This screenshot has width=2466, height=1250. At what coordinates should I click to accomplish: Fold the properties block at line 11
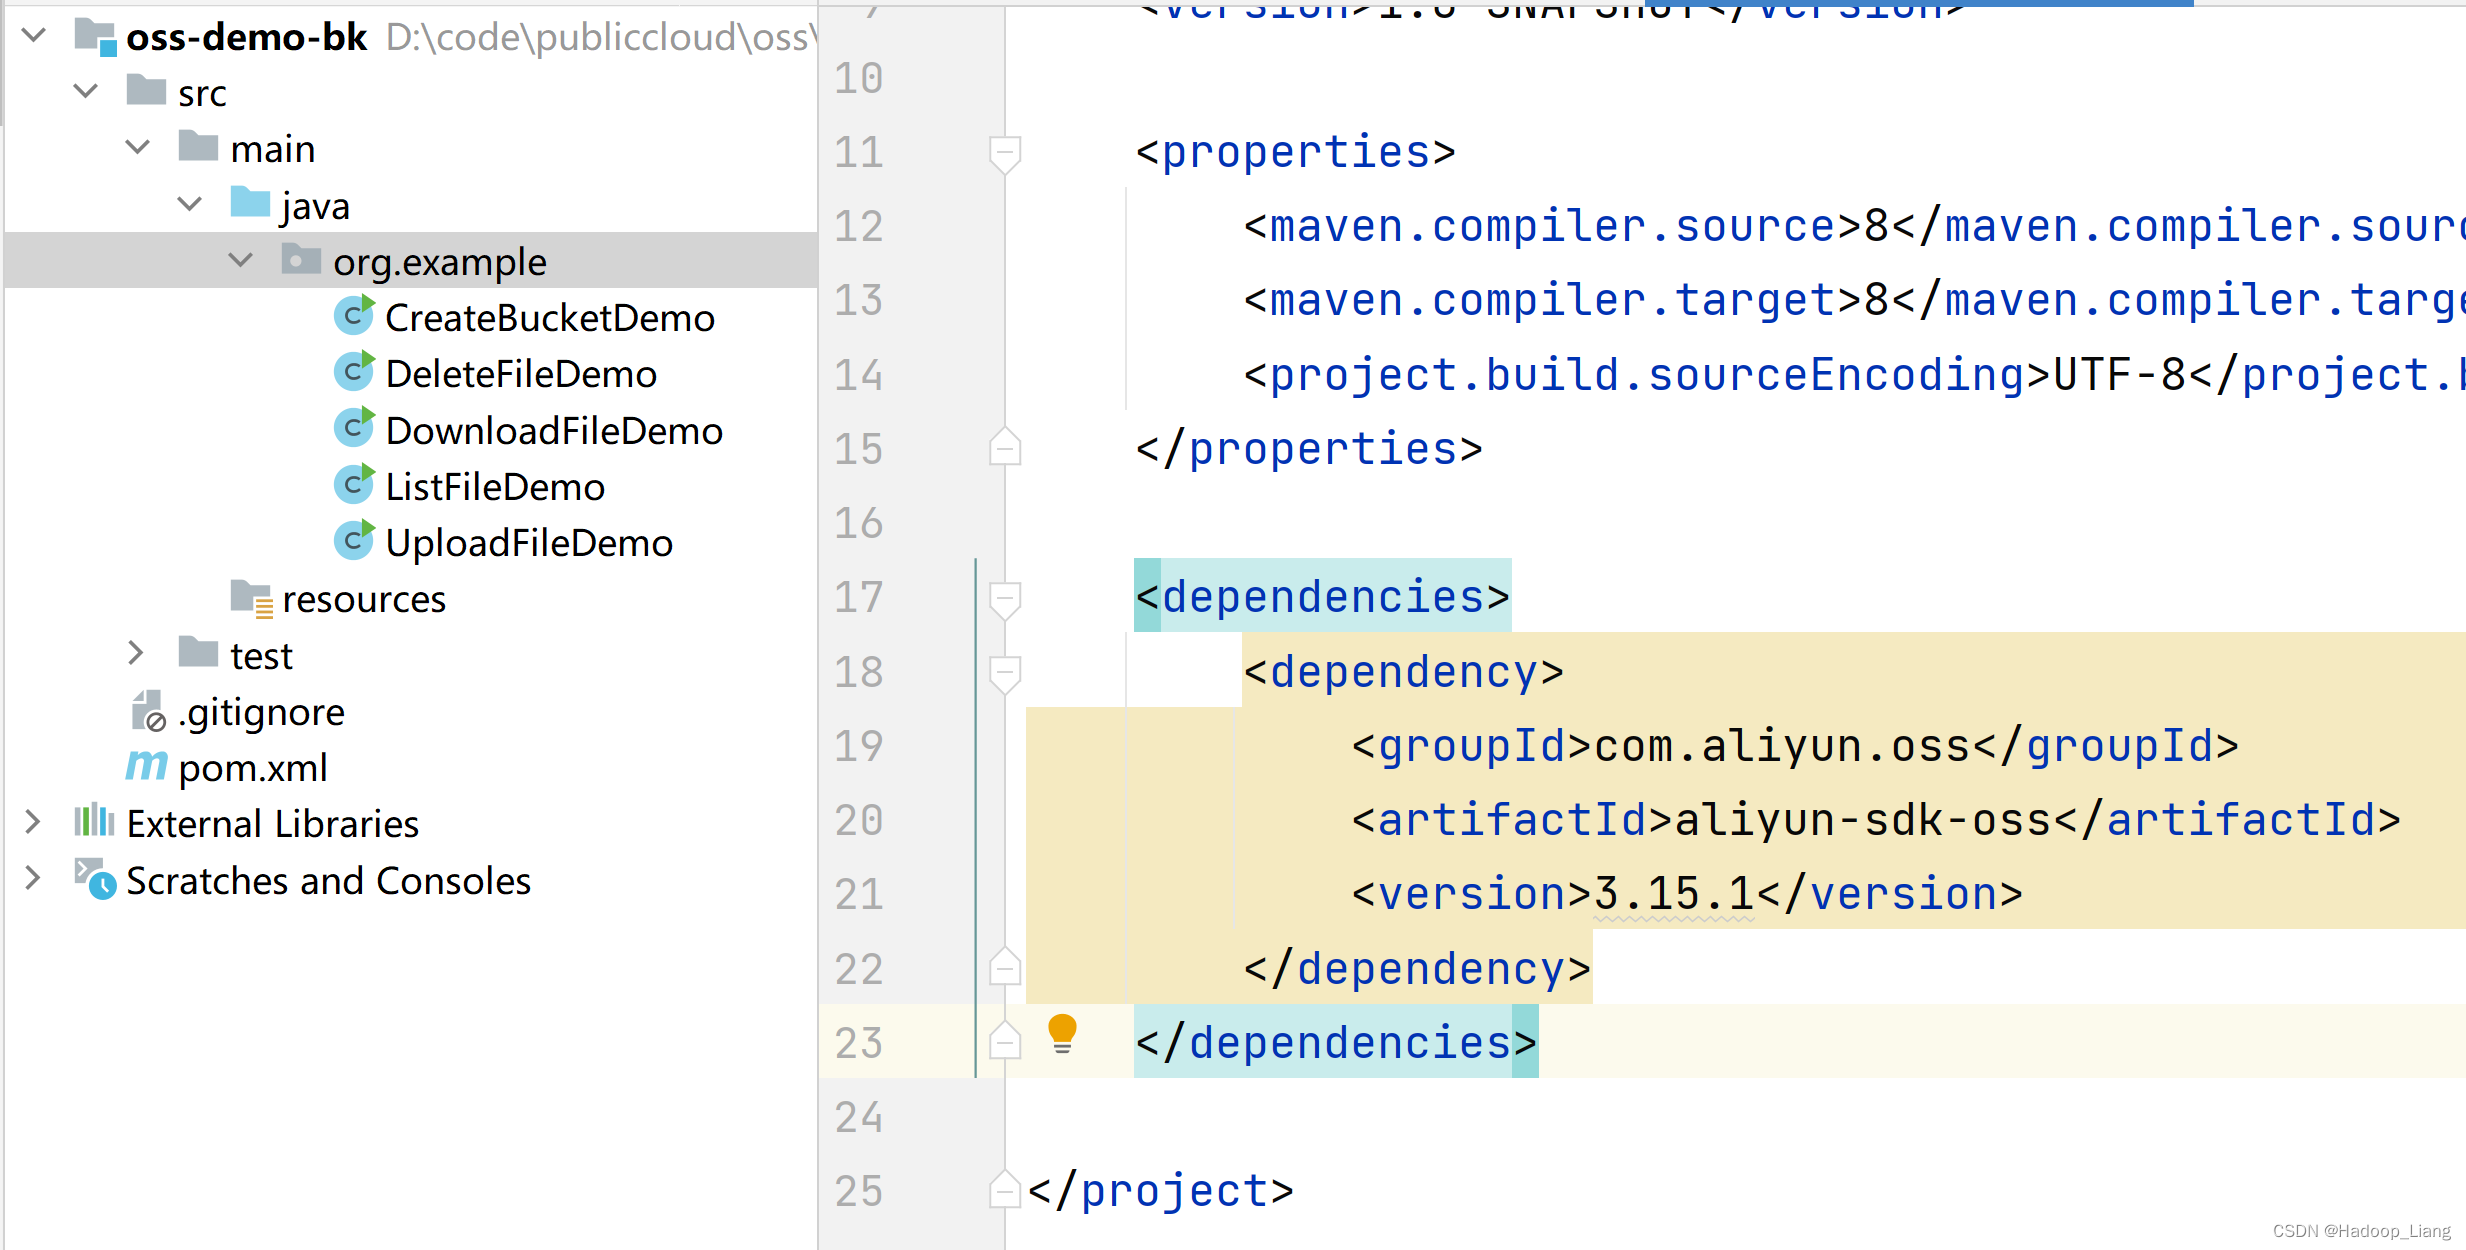[x=1005, y=154]
